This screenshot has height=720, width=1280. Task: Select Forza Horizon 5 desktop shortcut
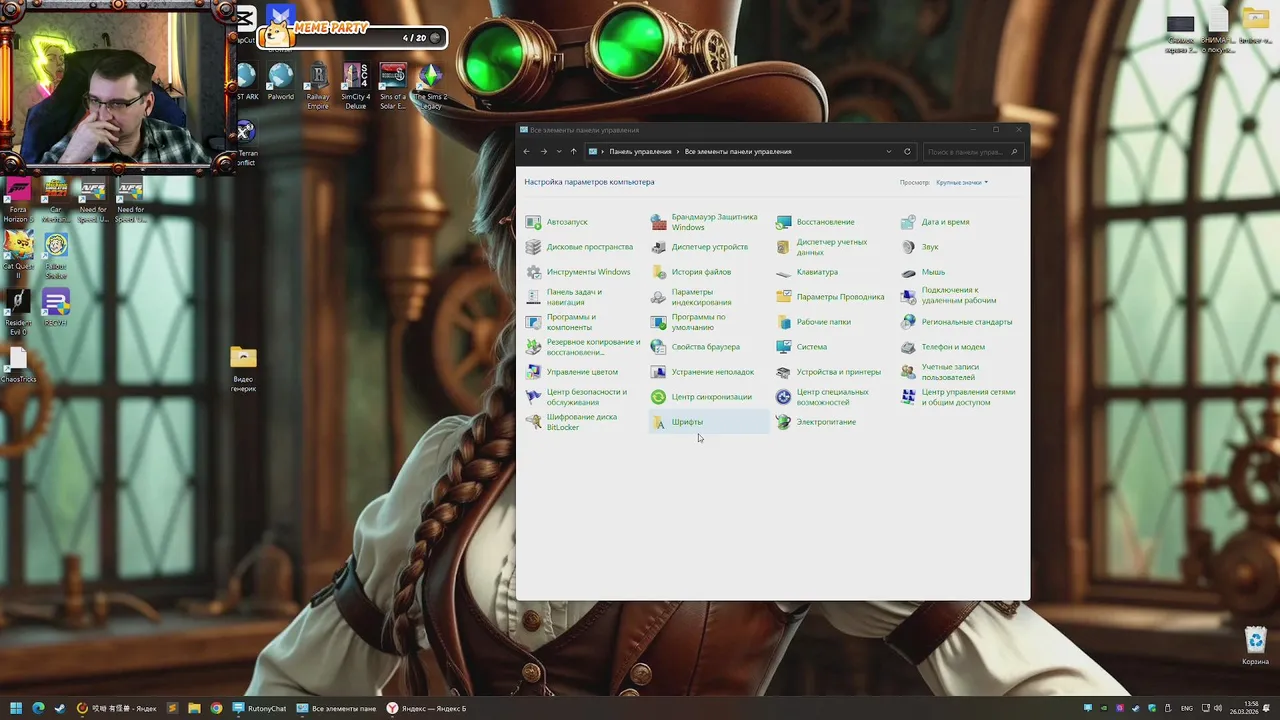(18, 200)
